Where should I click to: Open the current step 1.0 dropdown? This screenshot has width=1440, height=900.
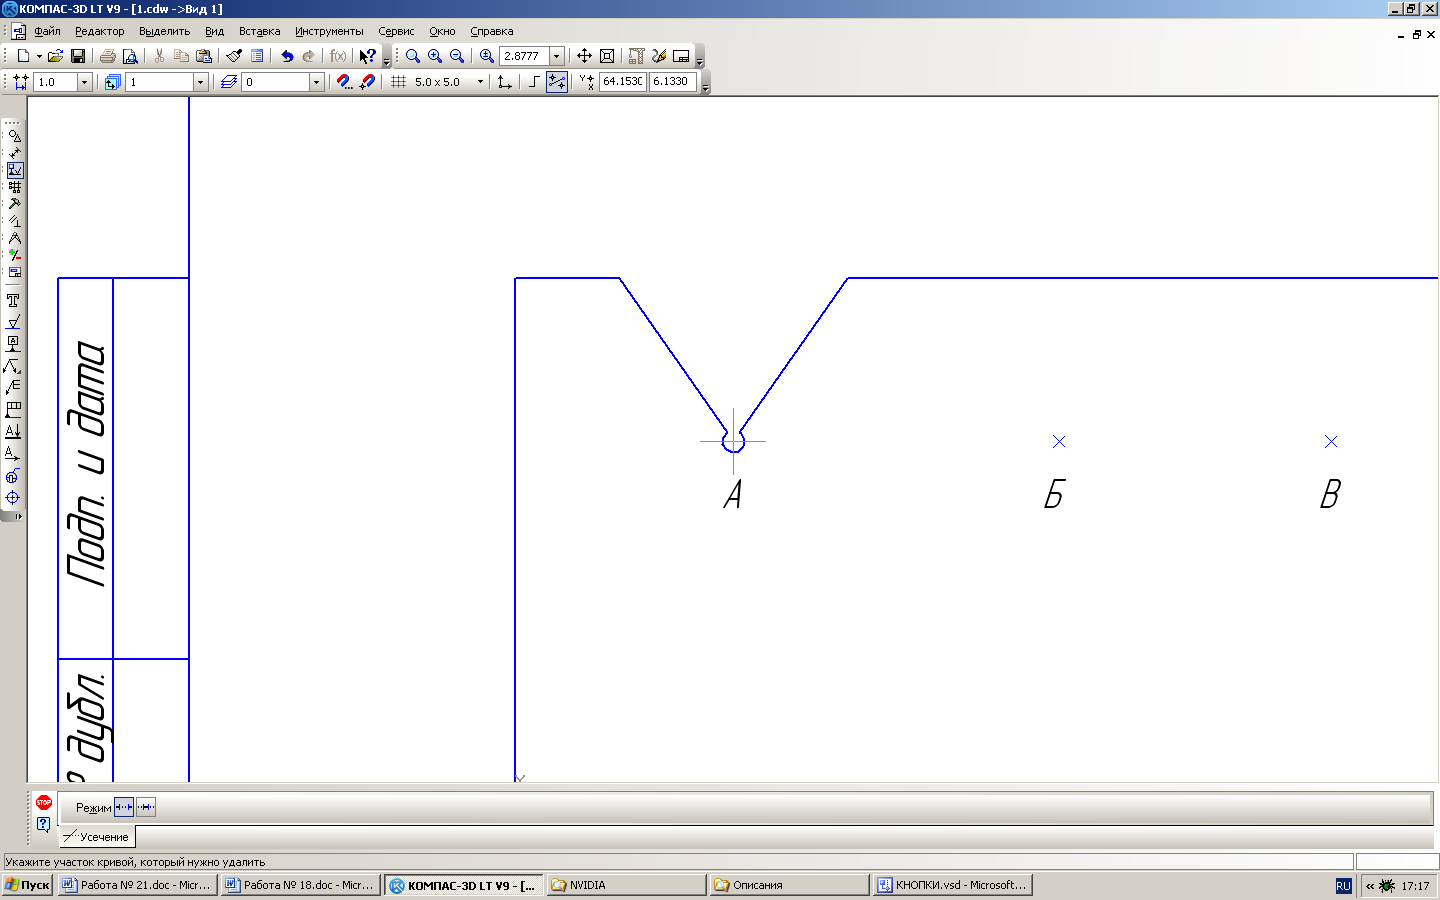coord(84,82)
